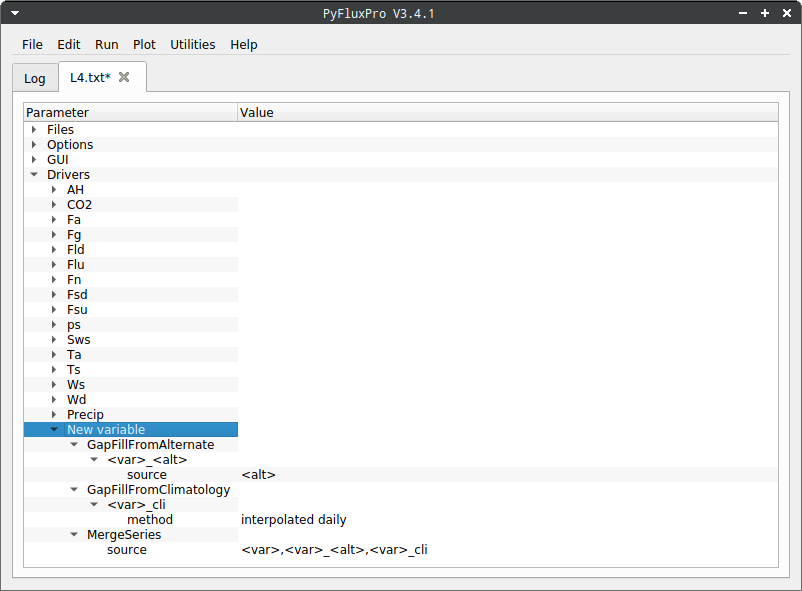Select the Fsd driver label
802x591 pixels.
tap(77, 295)
